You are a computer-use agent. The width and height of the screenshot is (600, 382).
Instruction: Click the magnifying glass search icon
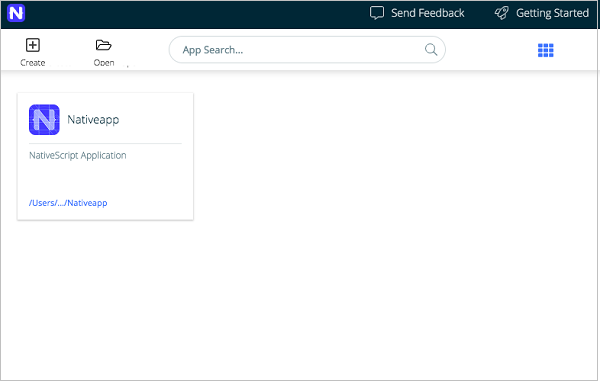click(431, 49)
